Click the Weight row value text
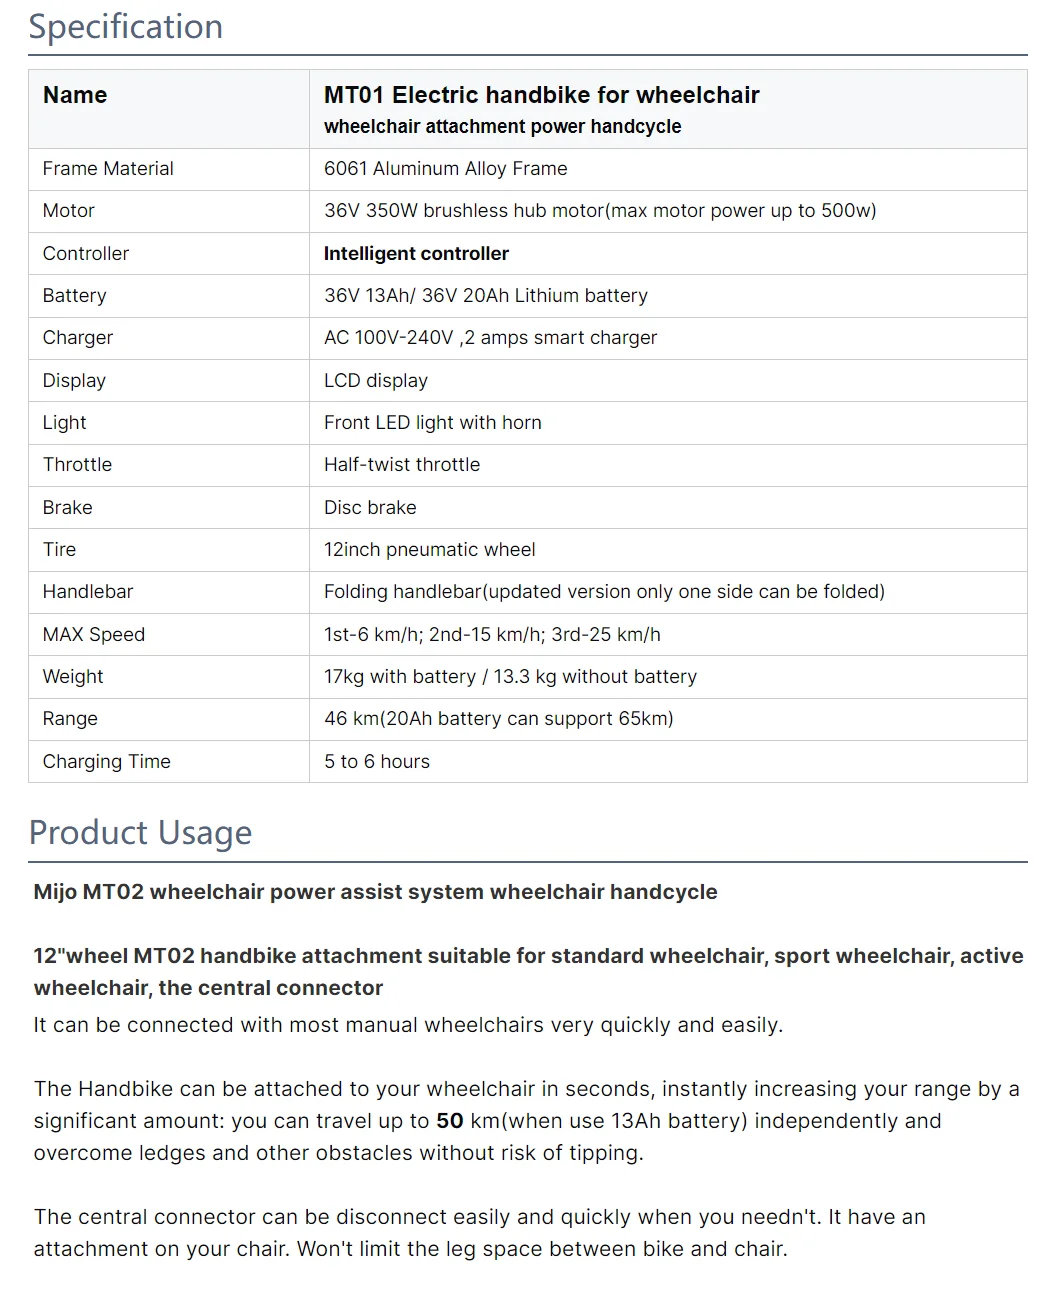Image resolution: width=1061 pixels, height=1291 pixels. pyautogui.click(x=510, y=677)
